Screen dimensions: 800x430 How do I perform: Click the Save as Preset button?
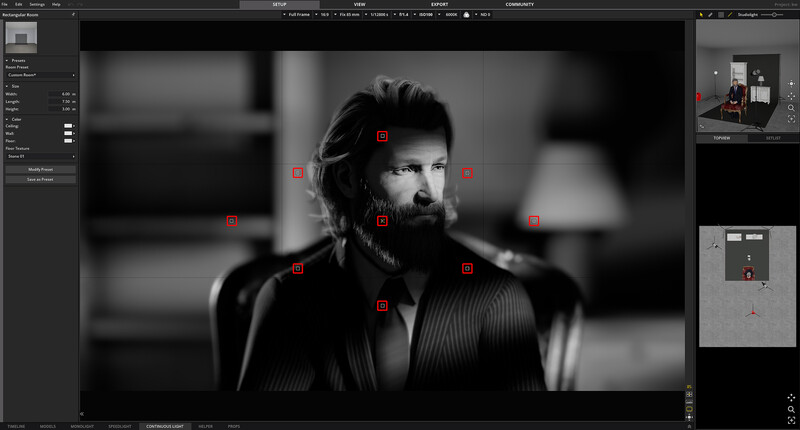pyautogui.click(x=41, y=180)
